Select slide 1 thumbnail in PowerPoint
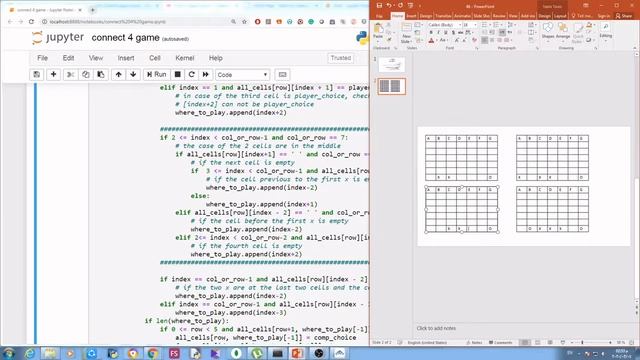The width and height of the screenshot is (640, 360). [391, 64]
